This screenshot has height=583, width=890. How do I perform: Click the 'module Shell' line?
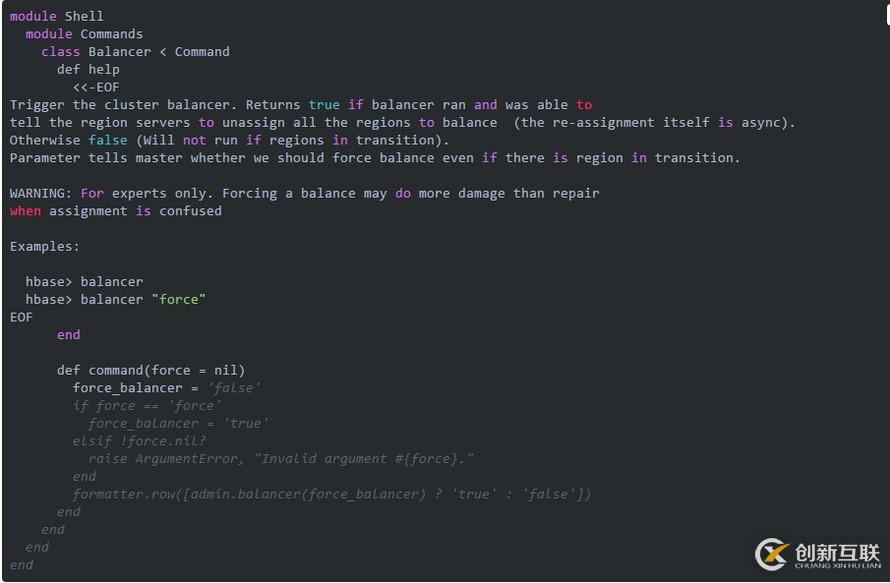coord(57,16)
